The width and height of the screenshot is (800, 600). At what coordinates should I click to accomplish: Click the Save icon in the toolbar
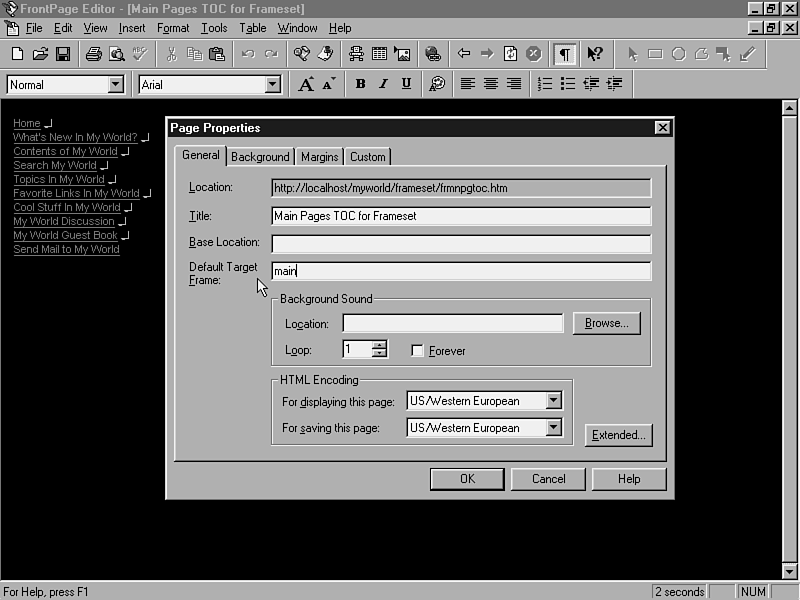coord(62,54)
